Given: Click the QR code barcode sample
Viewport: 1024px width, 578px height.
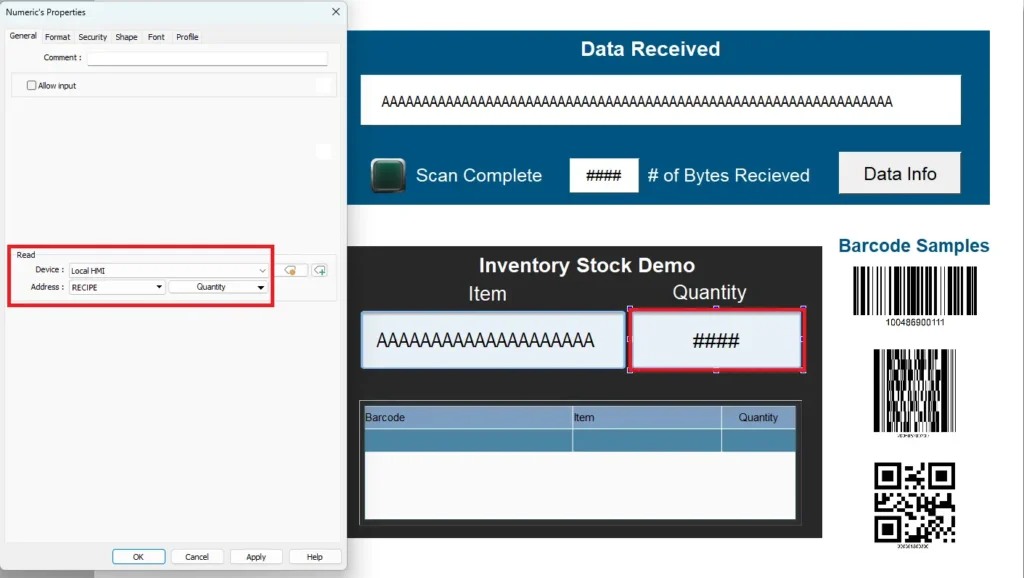Looking at the screenshot, I should [x=914, y=502].
